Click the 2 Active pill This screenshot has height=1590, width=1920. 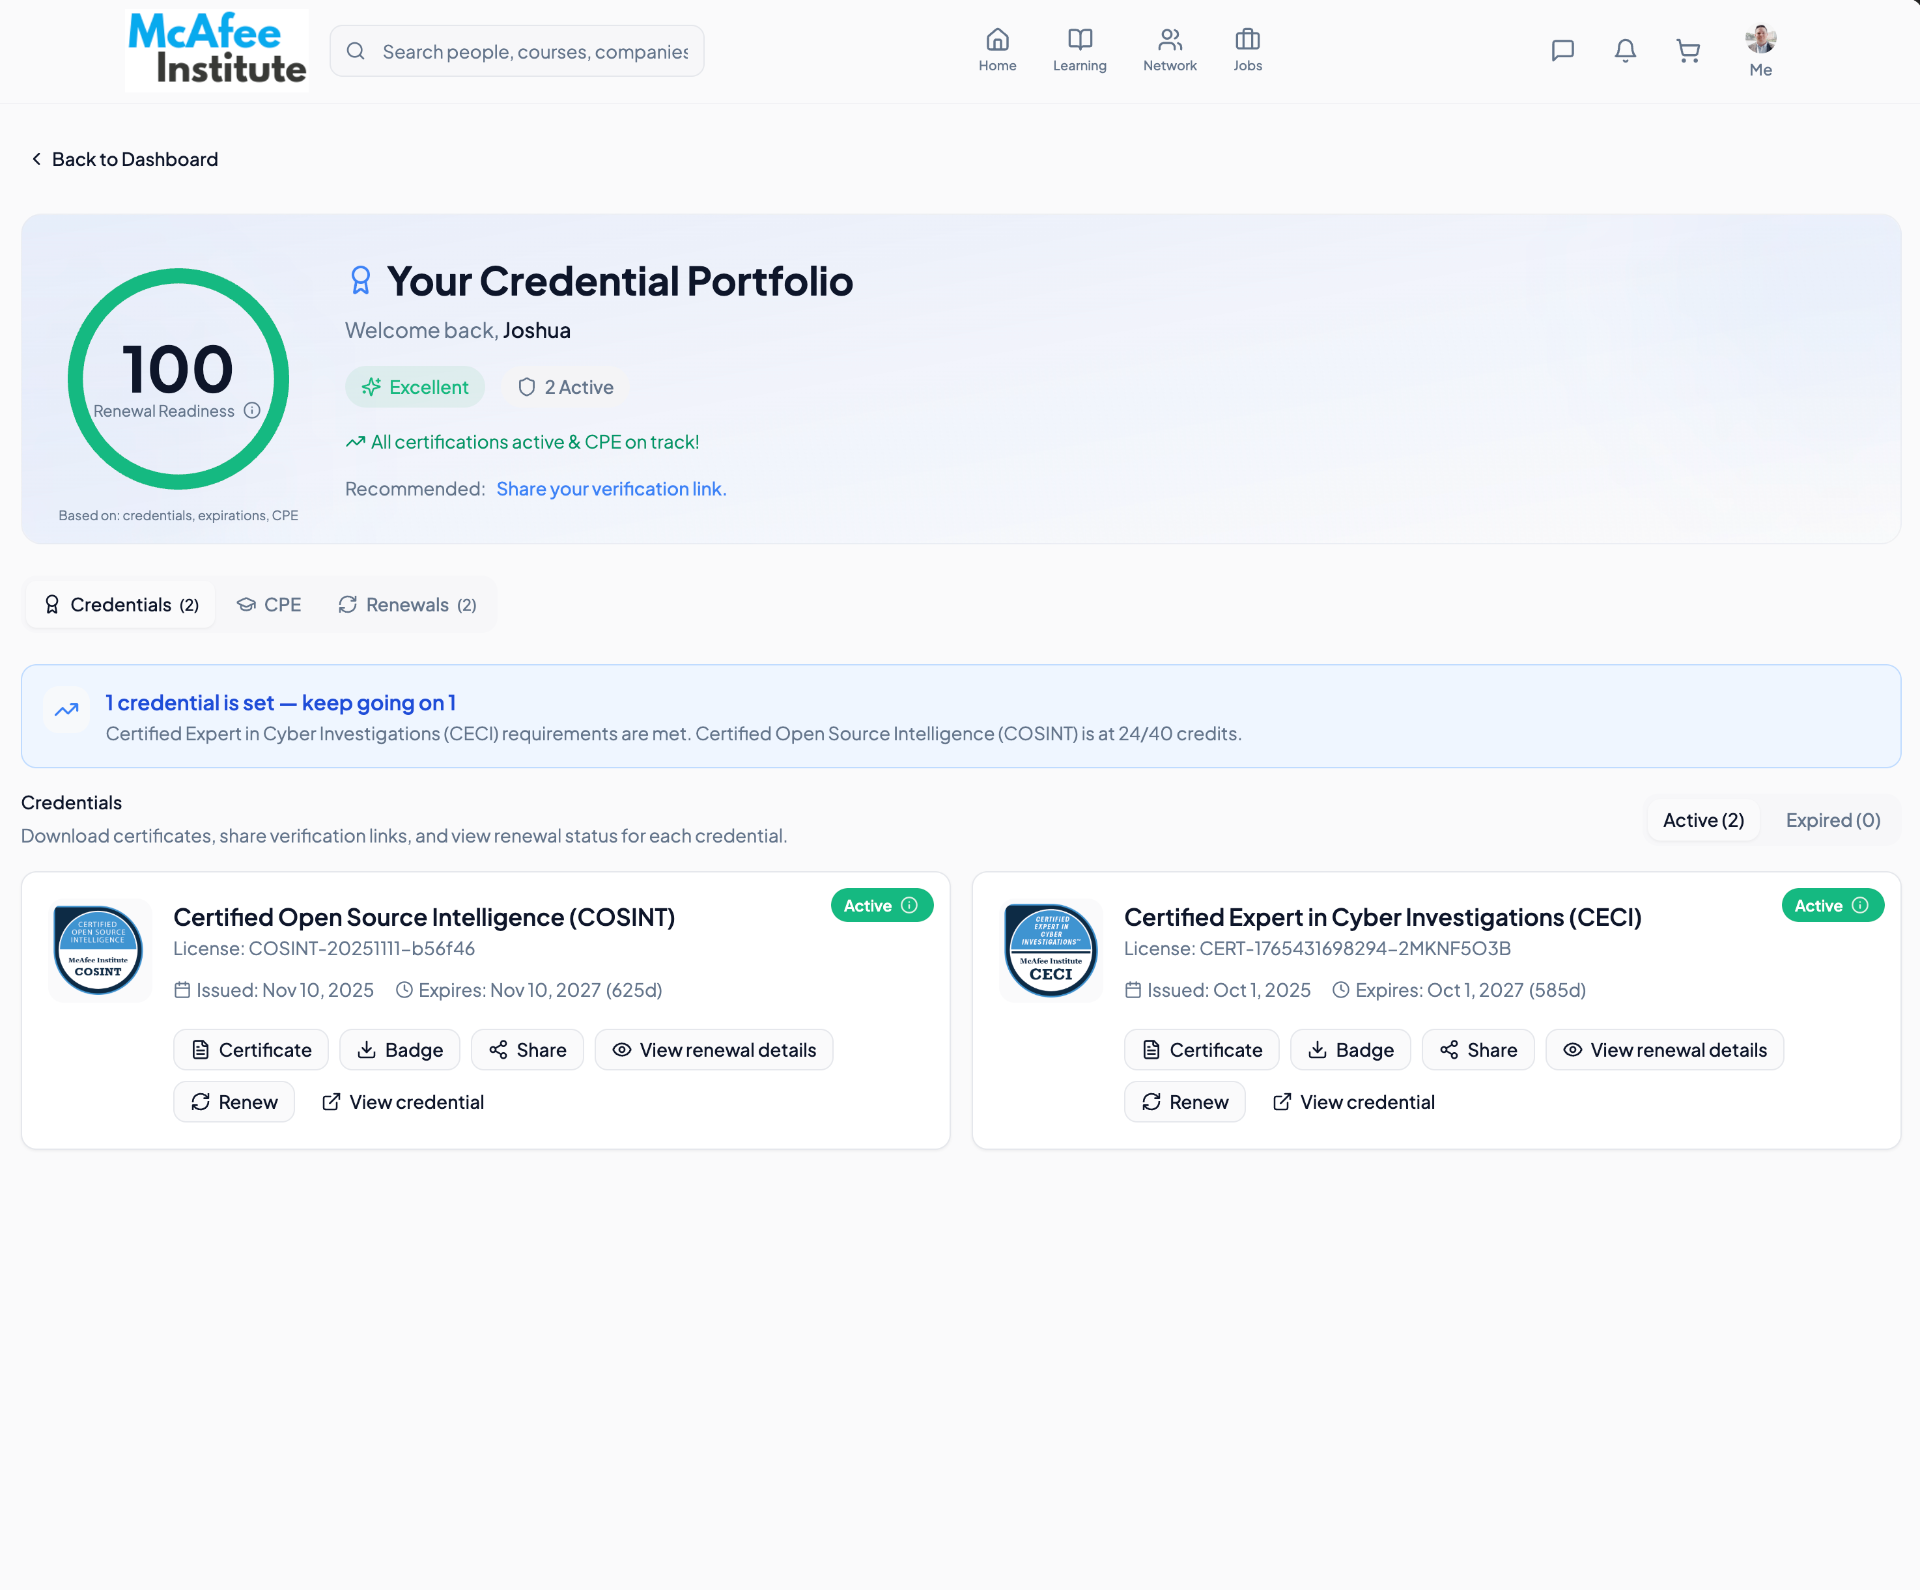click(566, 387)
